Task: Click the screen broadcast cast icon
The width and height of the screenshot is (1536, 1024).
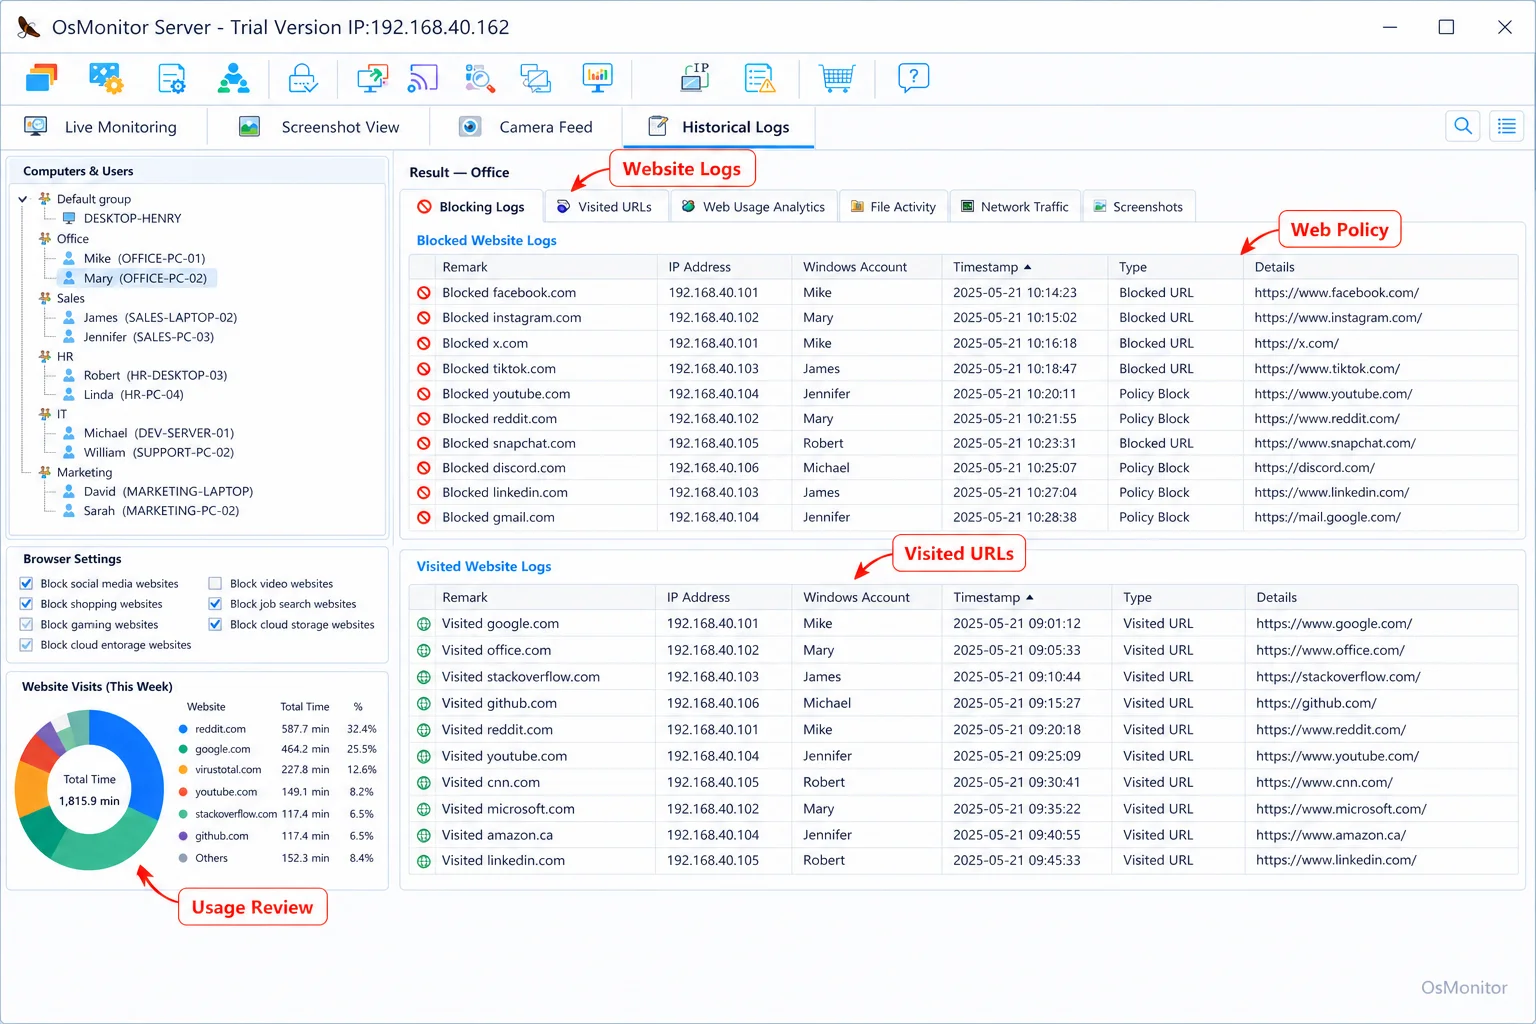Action: coord(423,78)
